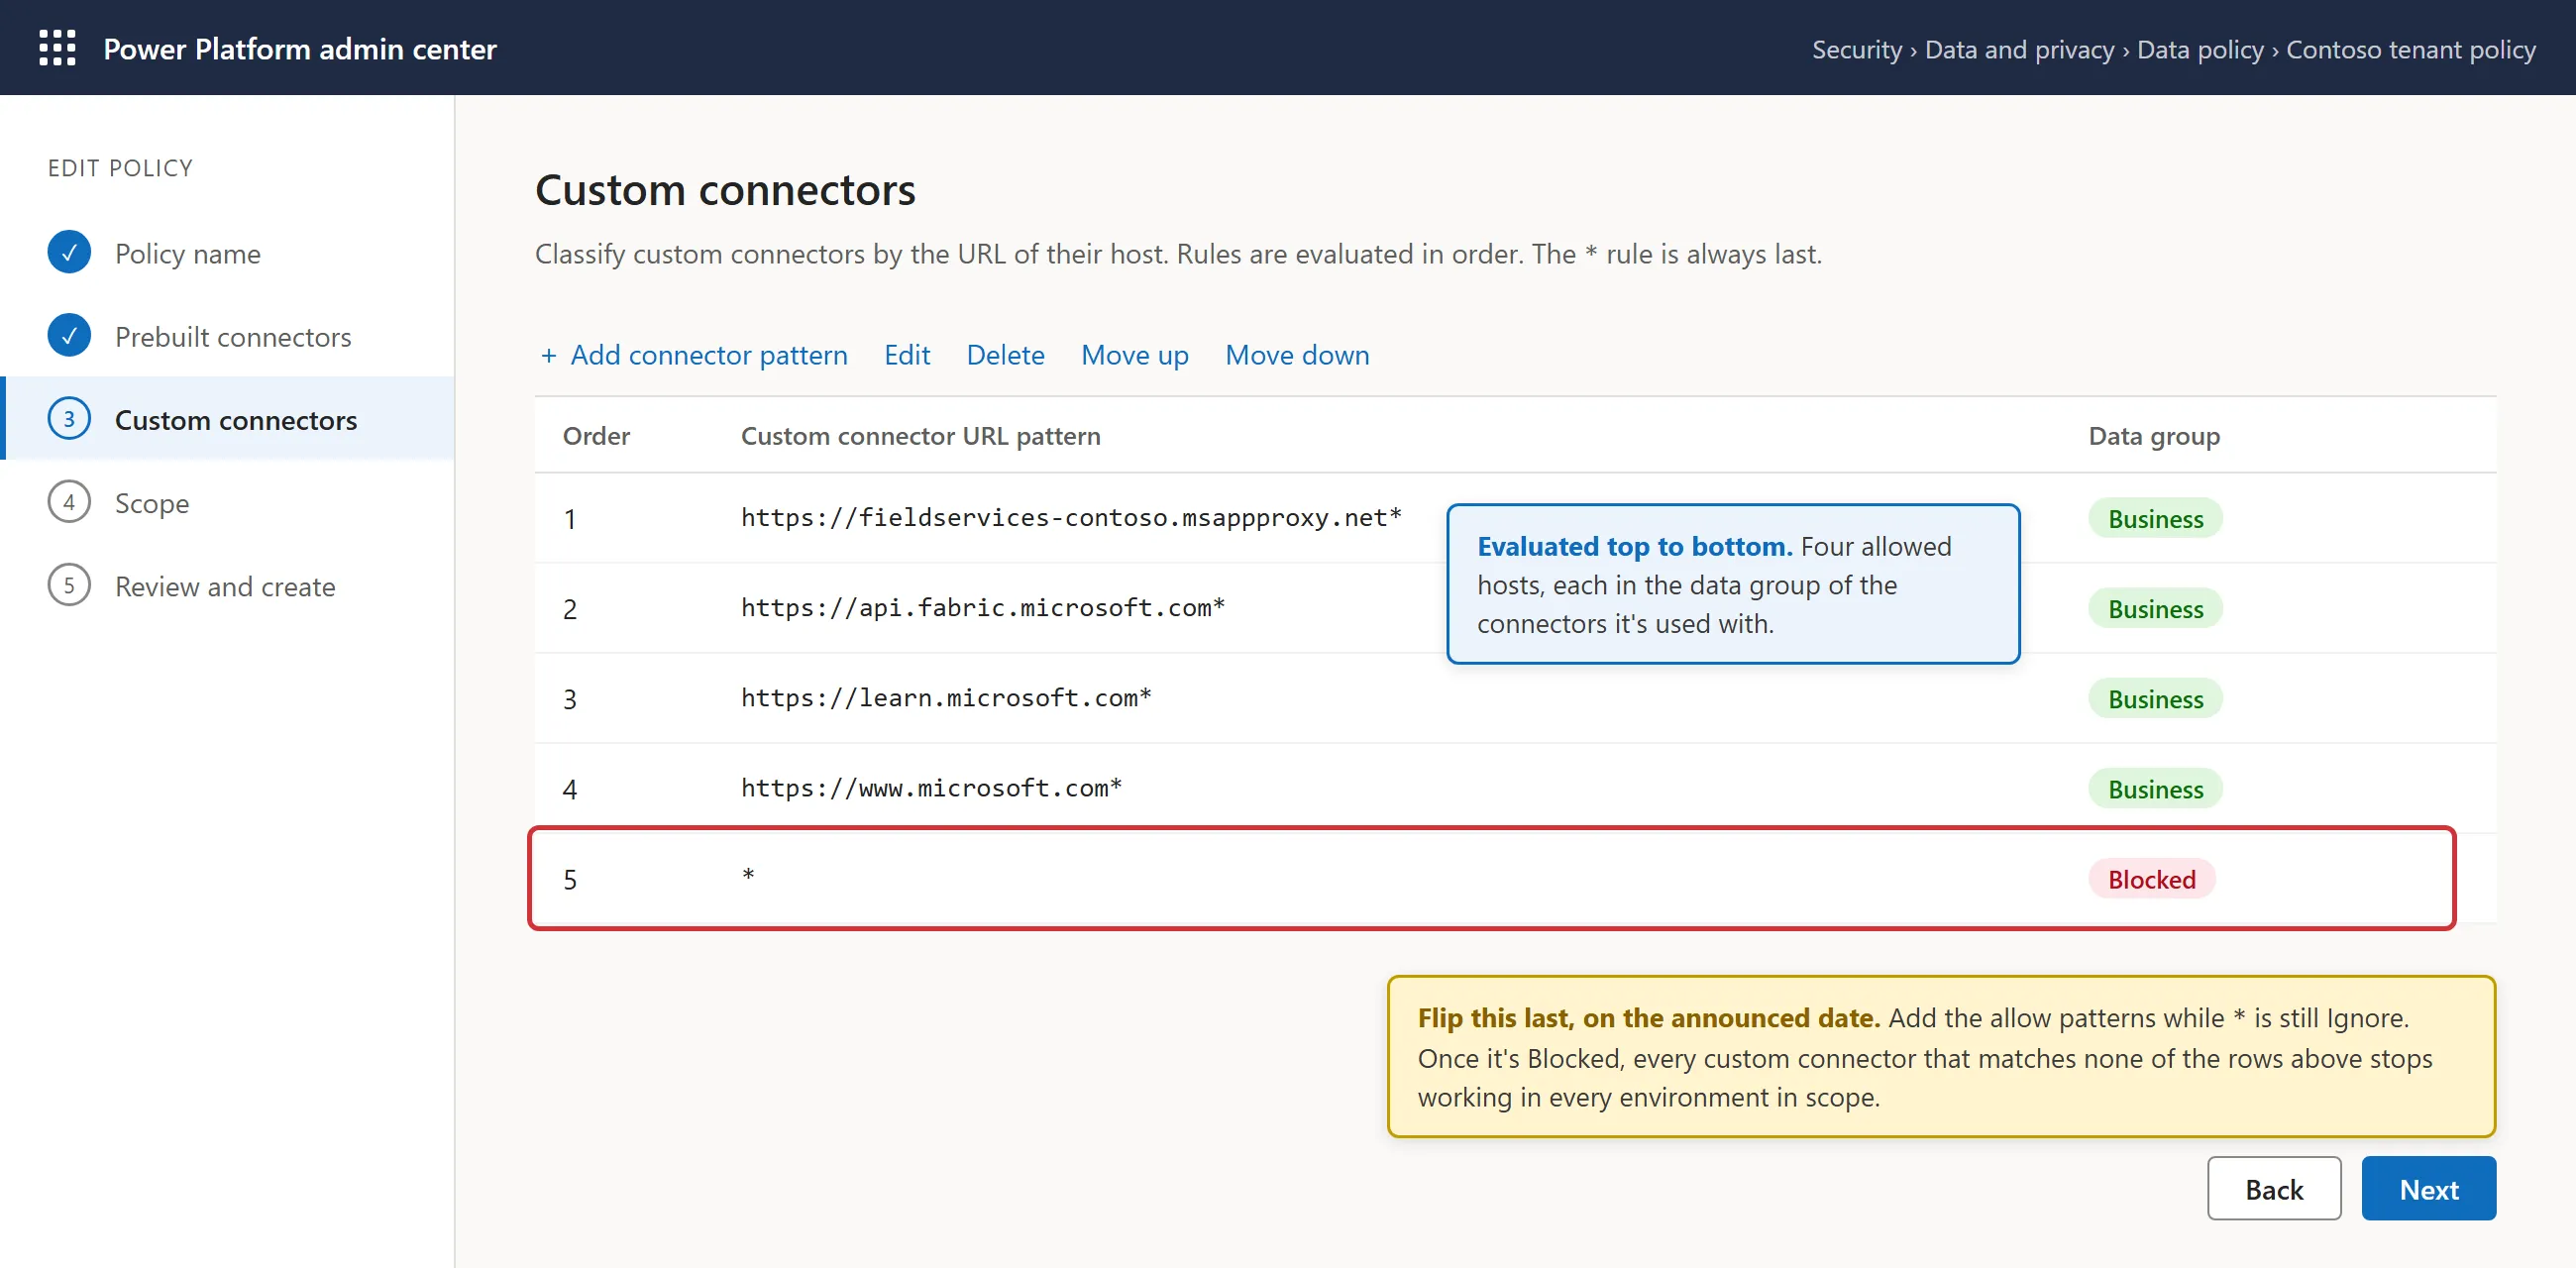
Task: Open Data policy in the breadcrumb
Action: click(x=2199, y=49)
